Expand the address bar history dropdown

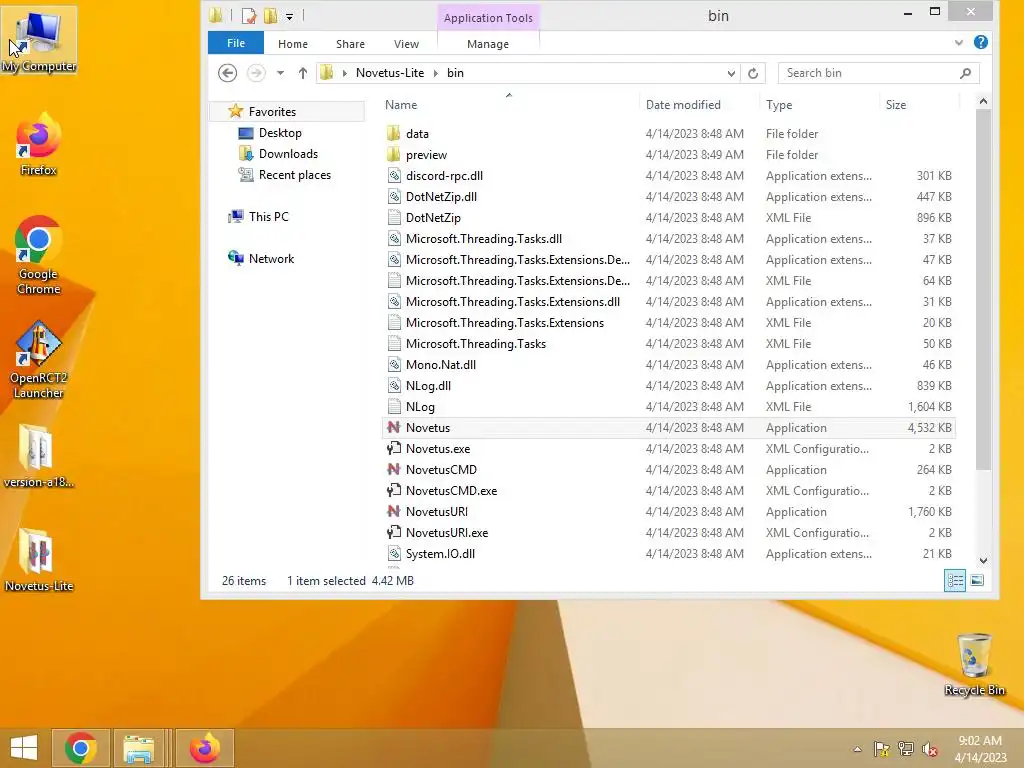(x=731, y=73)
